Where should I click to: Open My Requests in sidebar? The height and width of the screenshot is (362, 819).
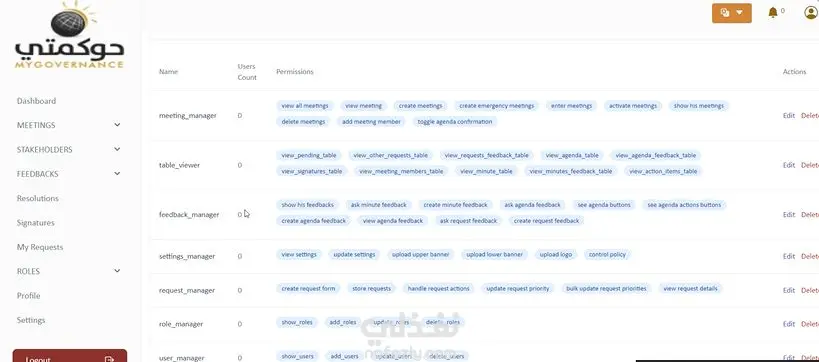[x=40, y=247]
